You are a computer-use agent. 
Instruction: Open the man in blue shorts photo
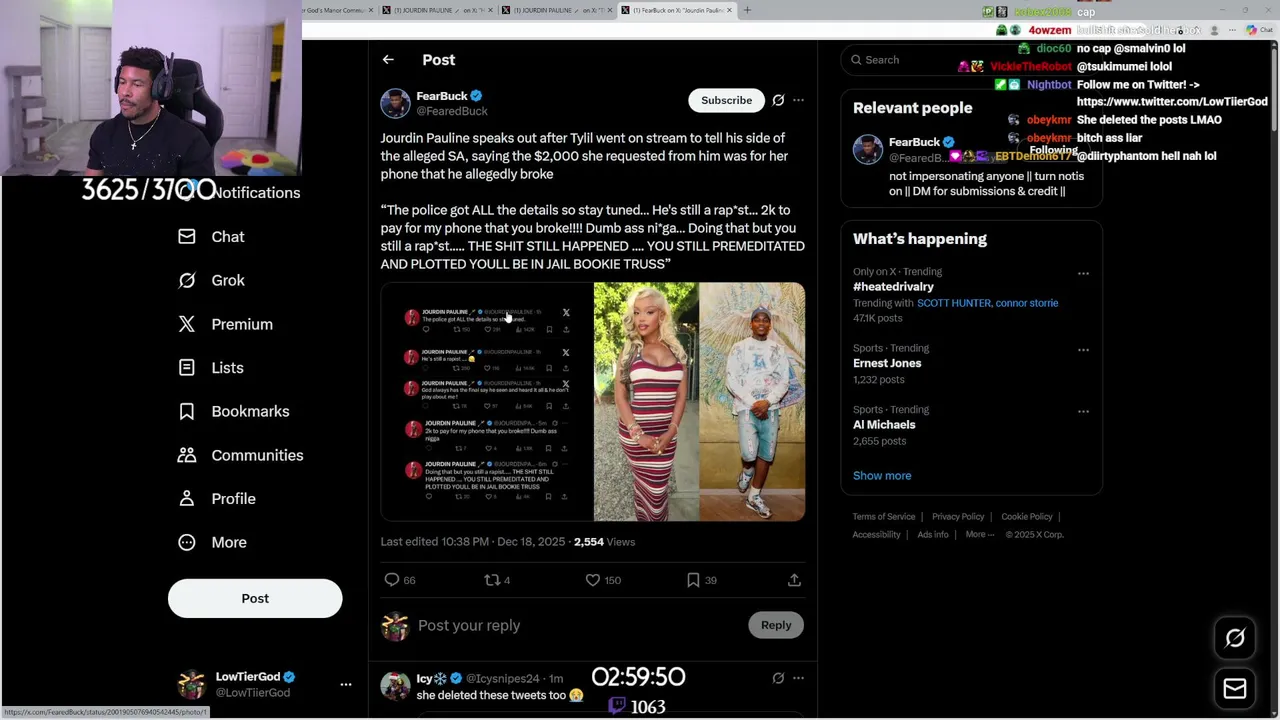click(x=752, y=402)
